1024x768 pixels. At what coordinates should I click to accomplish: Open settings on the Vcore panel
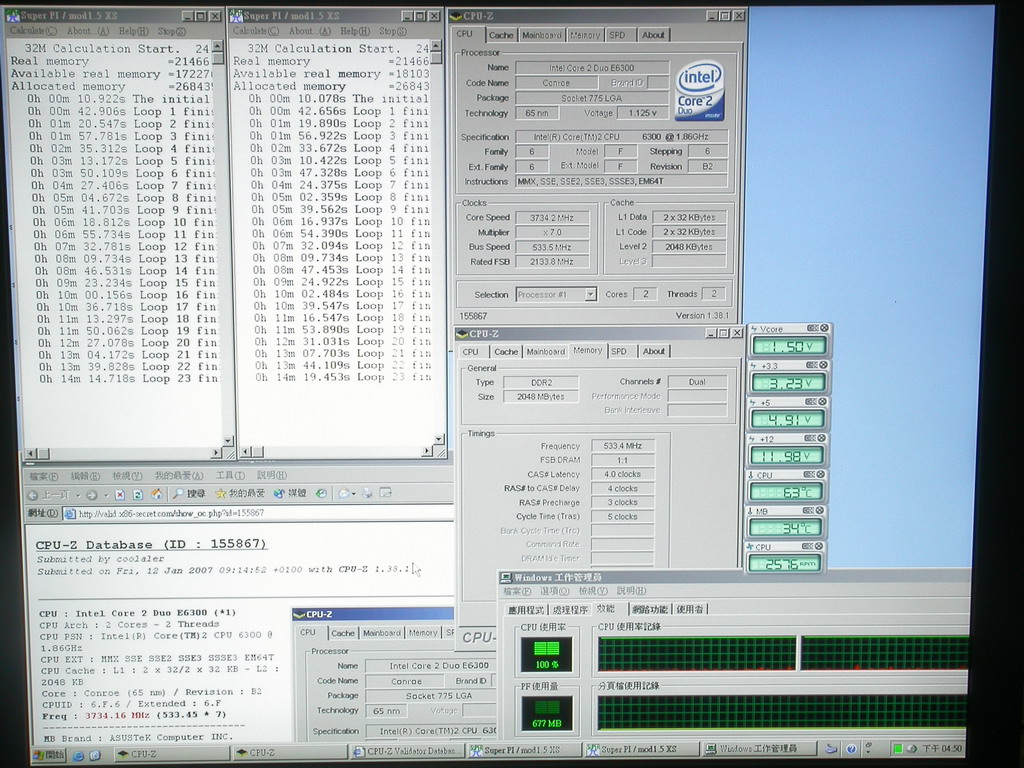[x=812, y=328]
